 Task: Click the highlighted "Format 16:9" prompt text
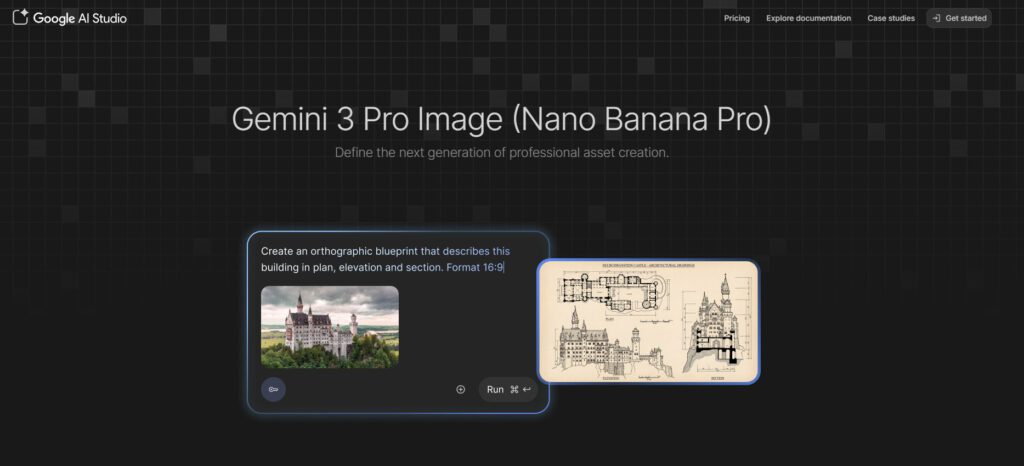pos(475,267)
